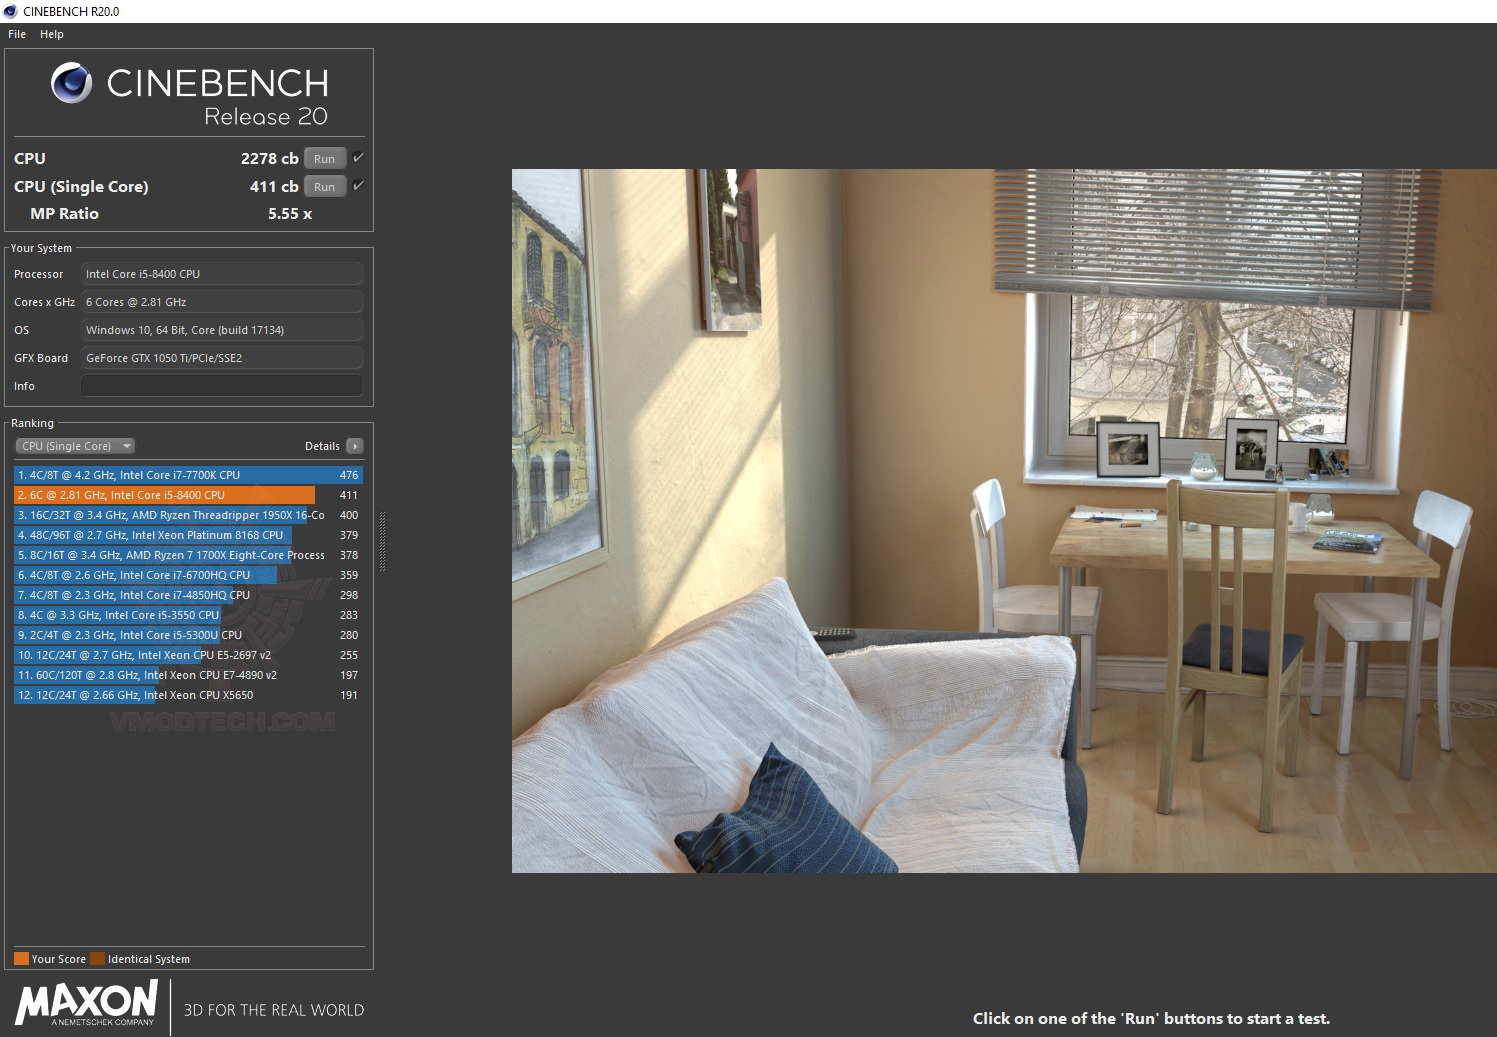Select ranking row Core i5-5300U CPU
Image resolution: width=1497 pixels, height=1037 pixels.
point(188,635)
